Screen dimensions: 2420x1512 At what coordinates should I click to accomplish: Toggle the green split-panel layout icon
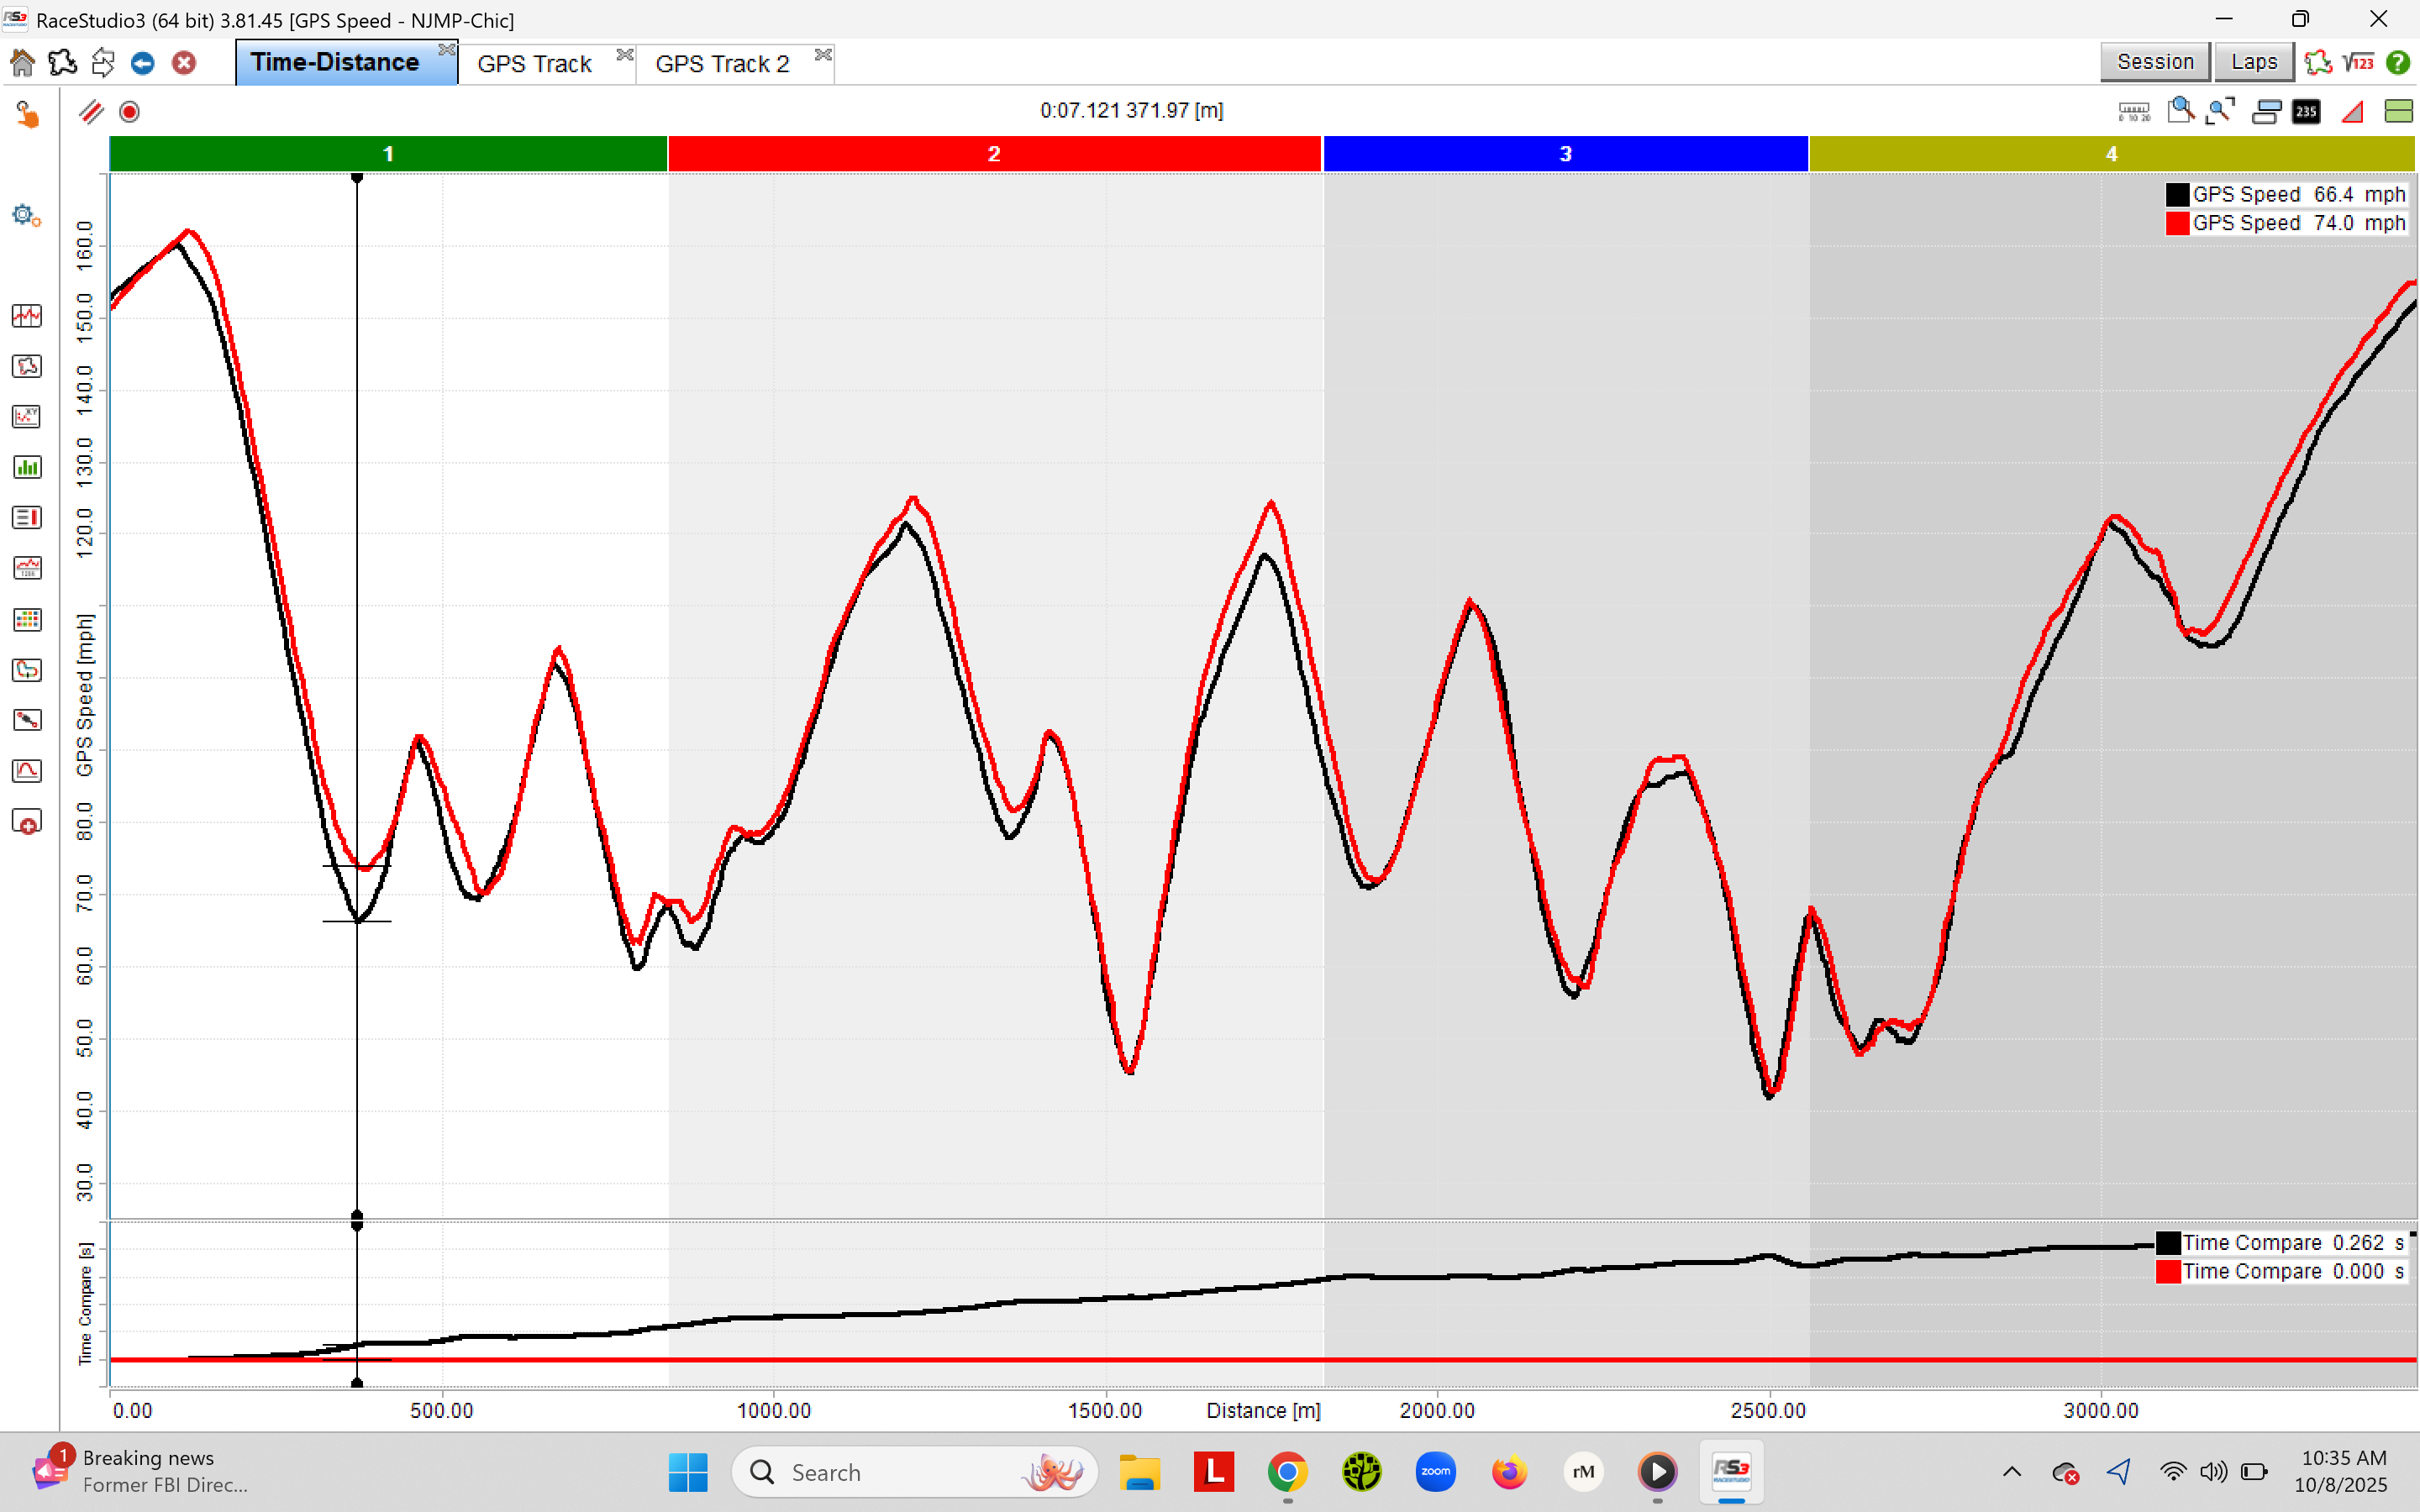(x=2398, y=112)
